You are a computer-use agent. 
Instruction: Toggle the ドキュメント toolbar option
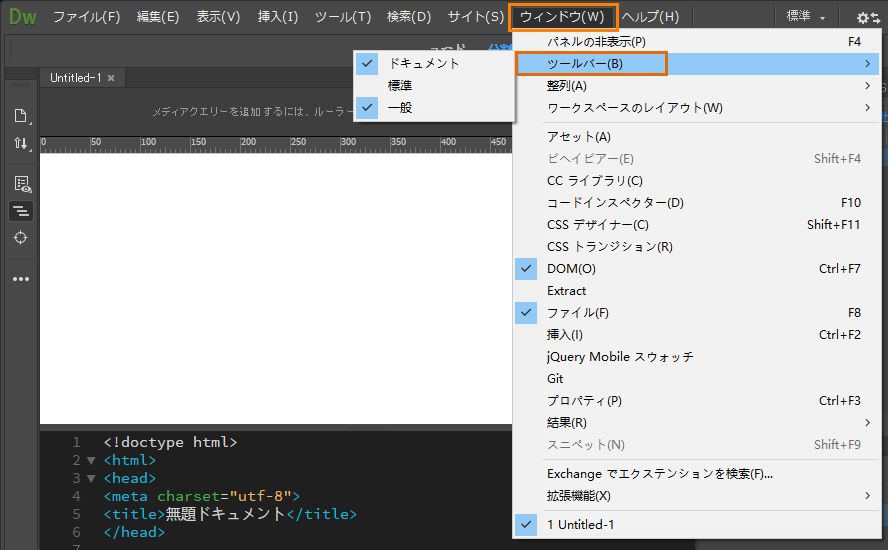point(434,63)
